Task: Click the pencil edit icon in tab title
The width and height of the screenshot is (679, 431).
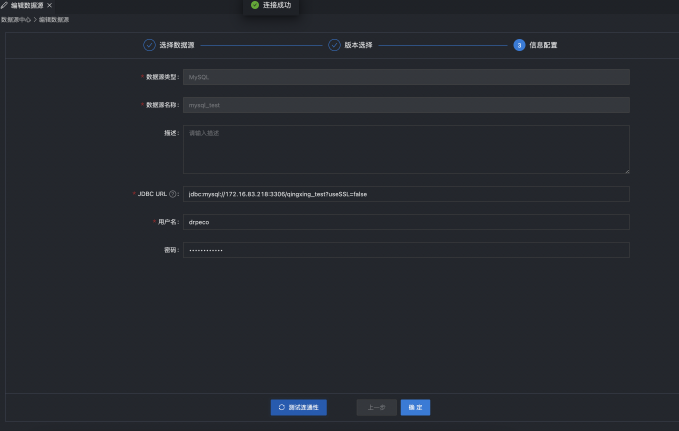Action: click(4, 5)
